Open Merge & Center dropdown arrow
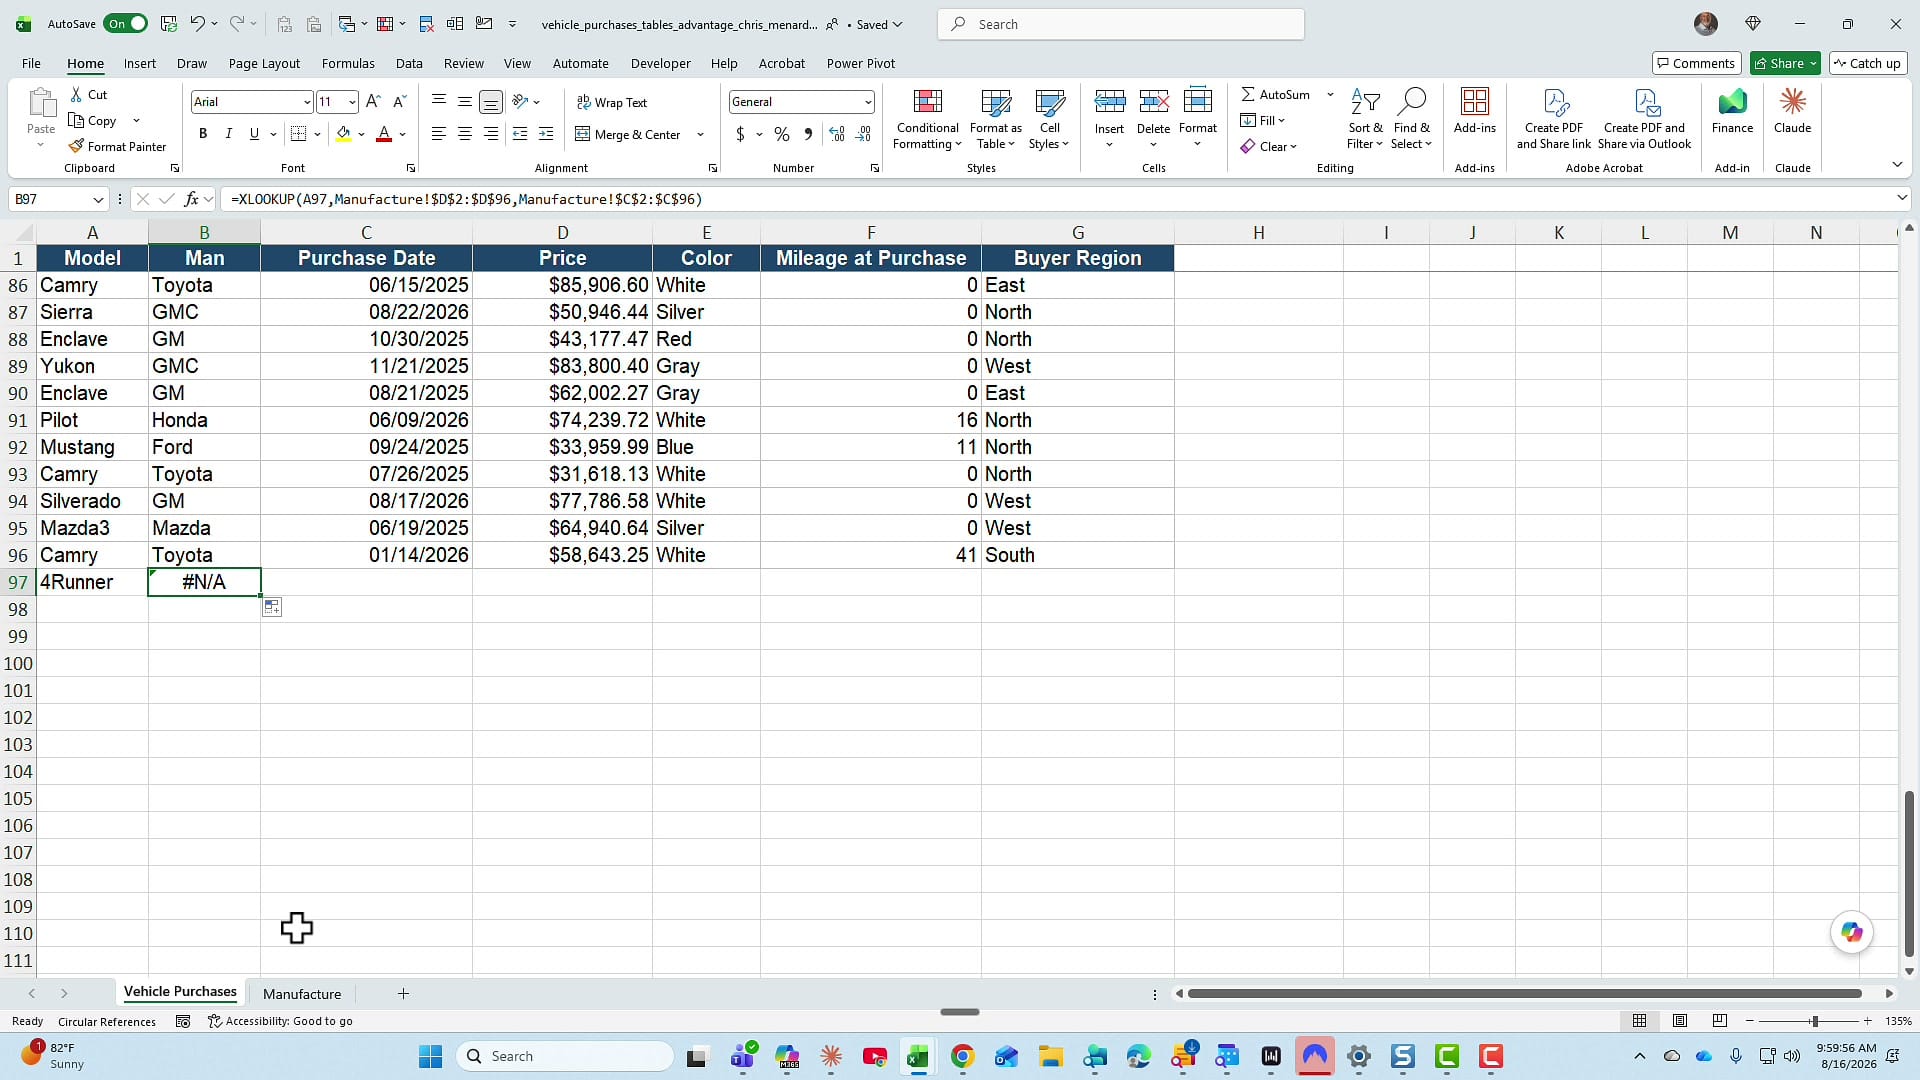The height and width of the screenshot is (1080, 1920). [x=700, y=134]
